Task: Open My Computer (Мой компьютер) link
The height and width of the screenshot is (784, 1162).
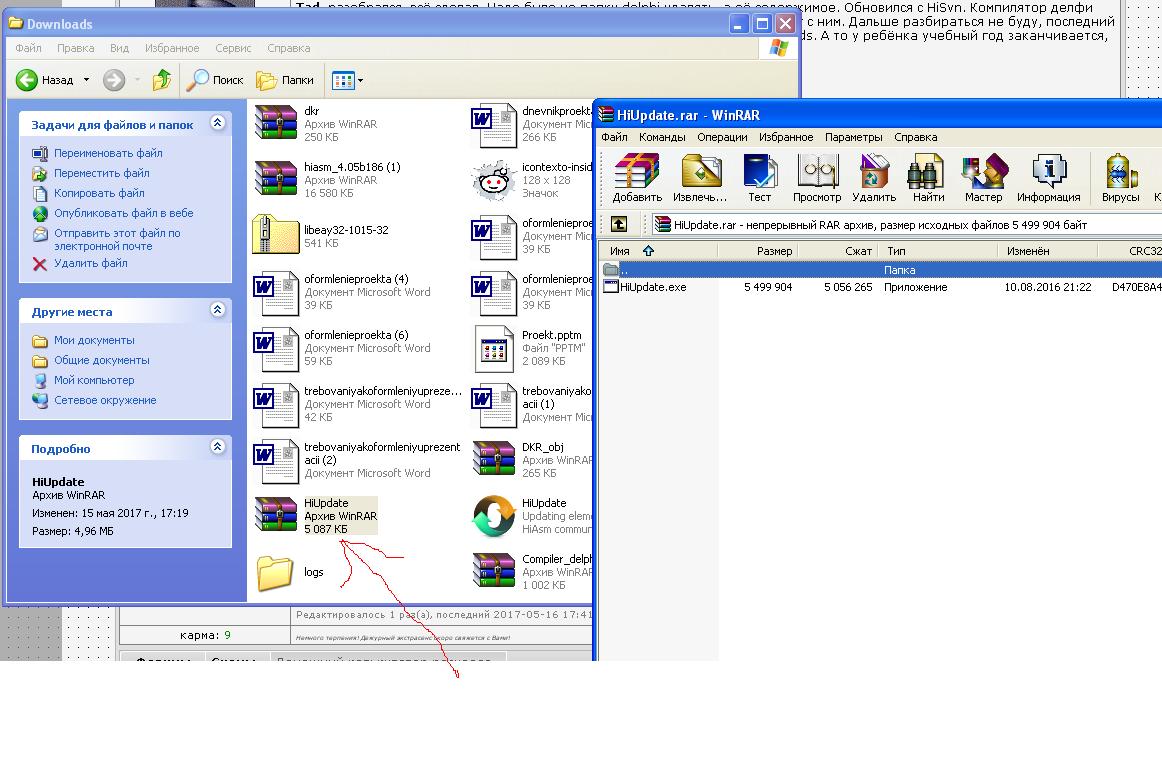Action: pos(94,380)
